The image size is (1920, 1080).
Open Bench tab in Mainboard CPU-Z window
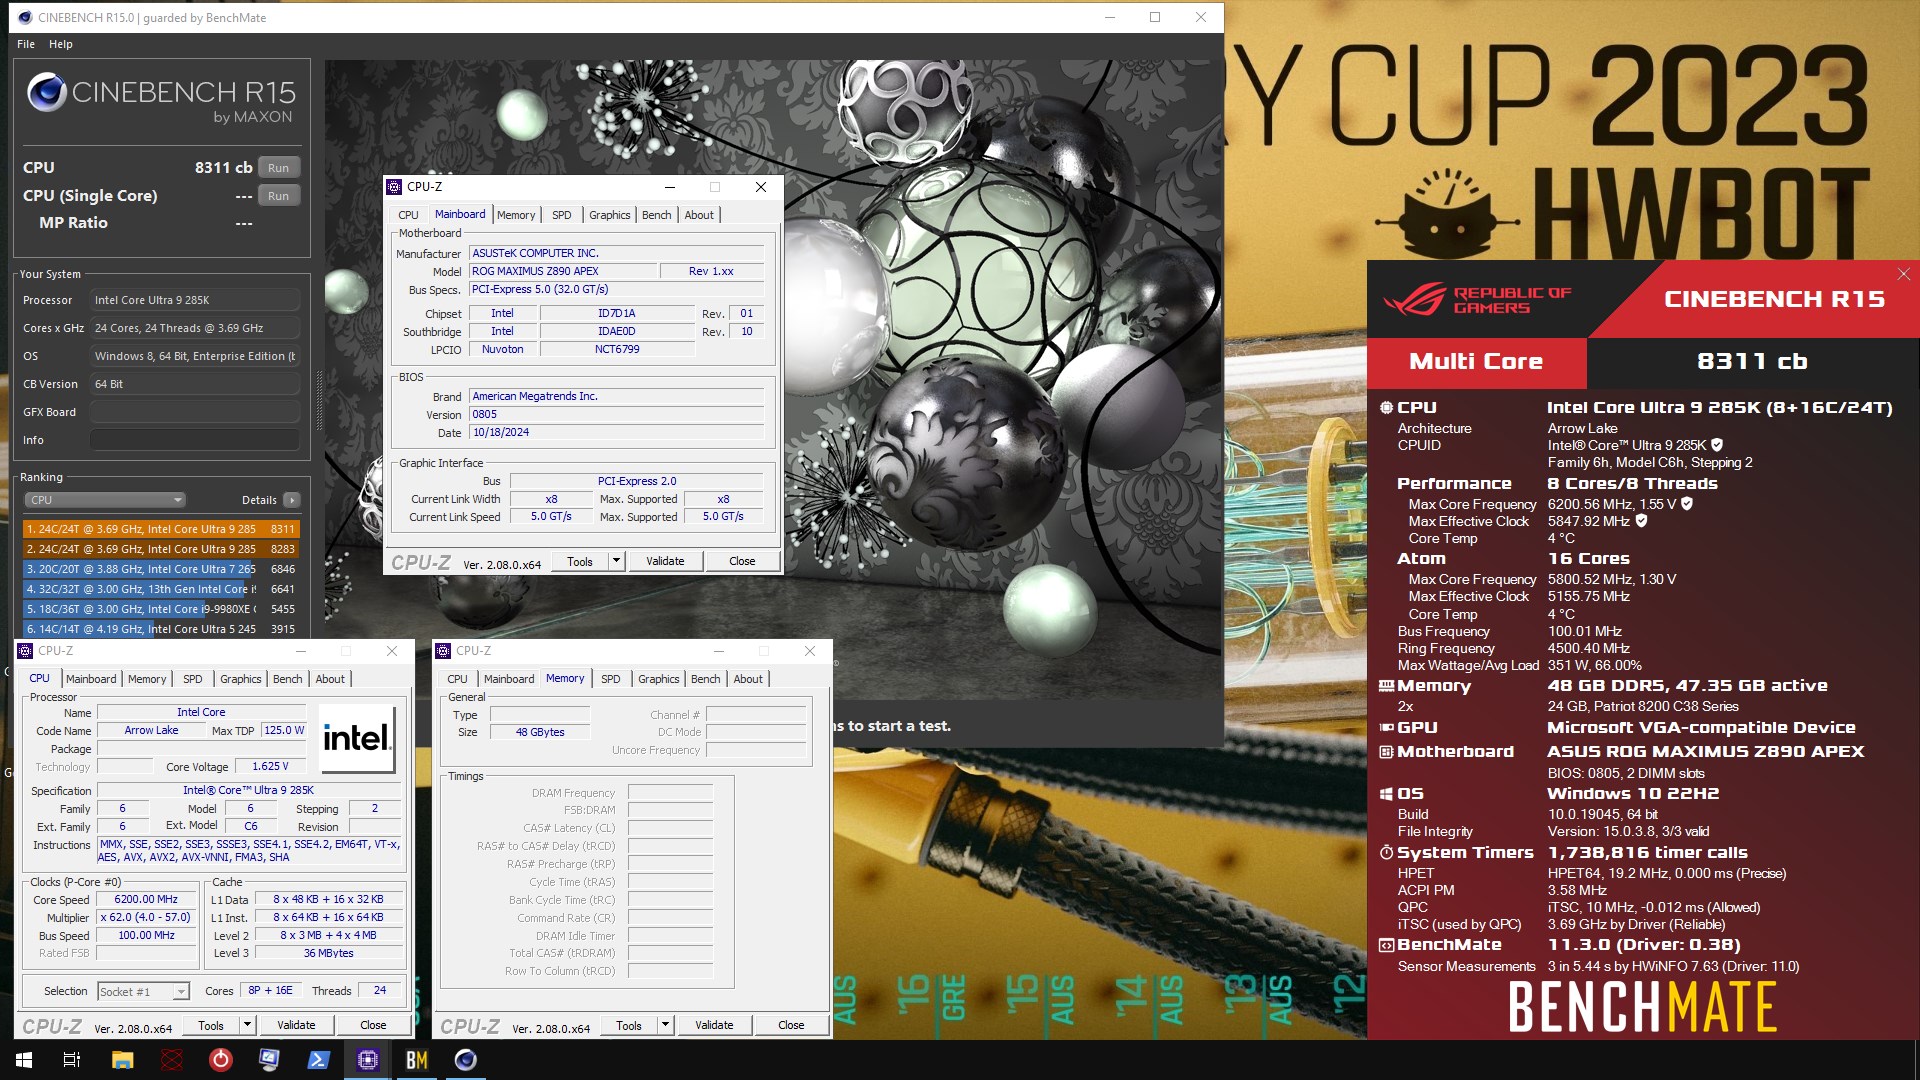click(x=657, y=215)
